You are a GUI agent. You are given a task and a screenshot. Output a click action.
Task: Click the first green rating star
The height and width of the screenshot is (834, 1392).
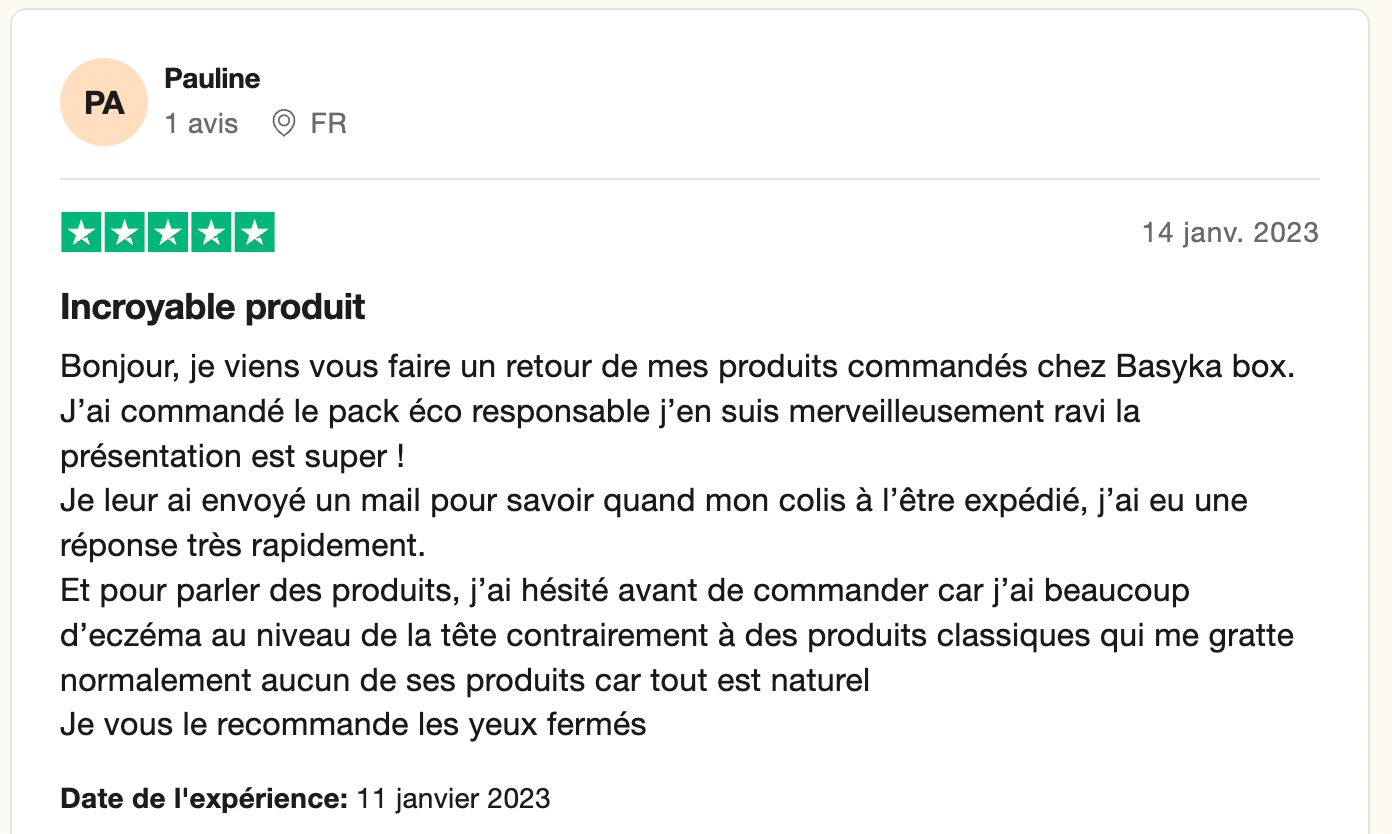82,233
